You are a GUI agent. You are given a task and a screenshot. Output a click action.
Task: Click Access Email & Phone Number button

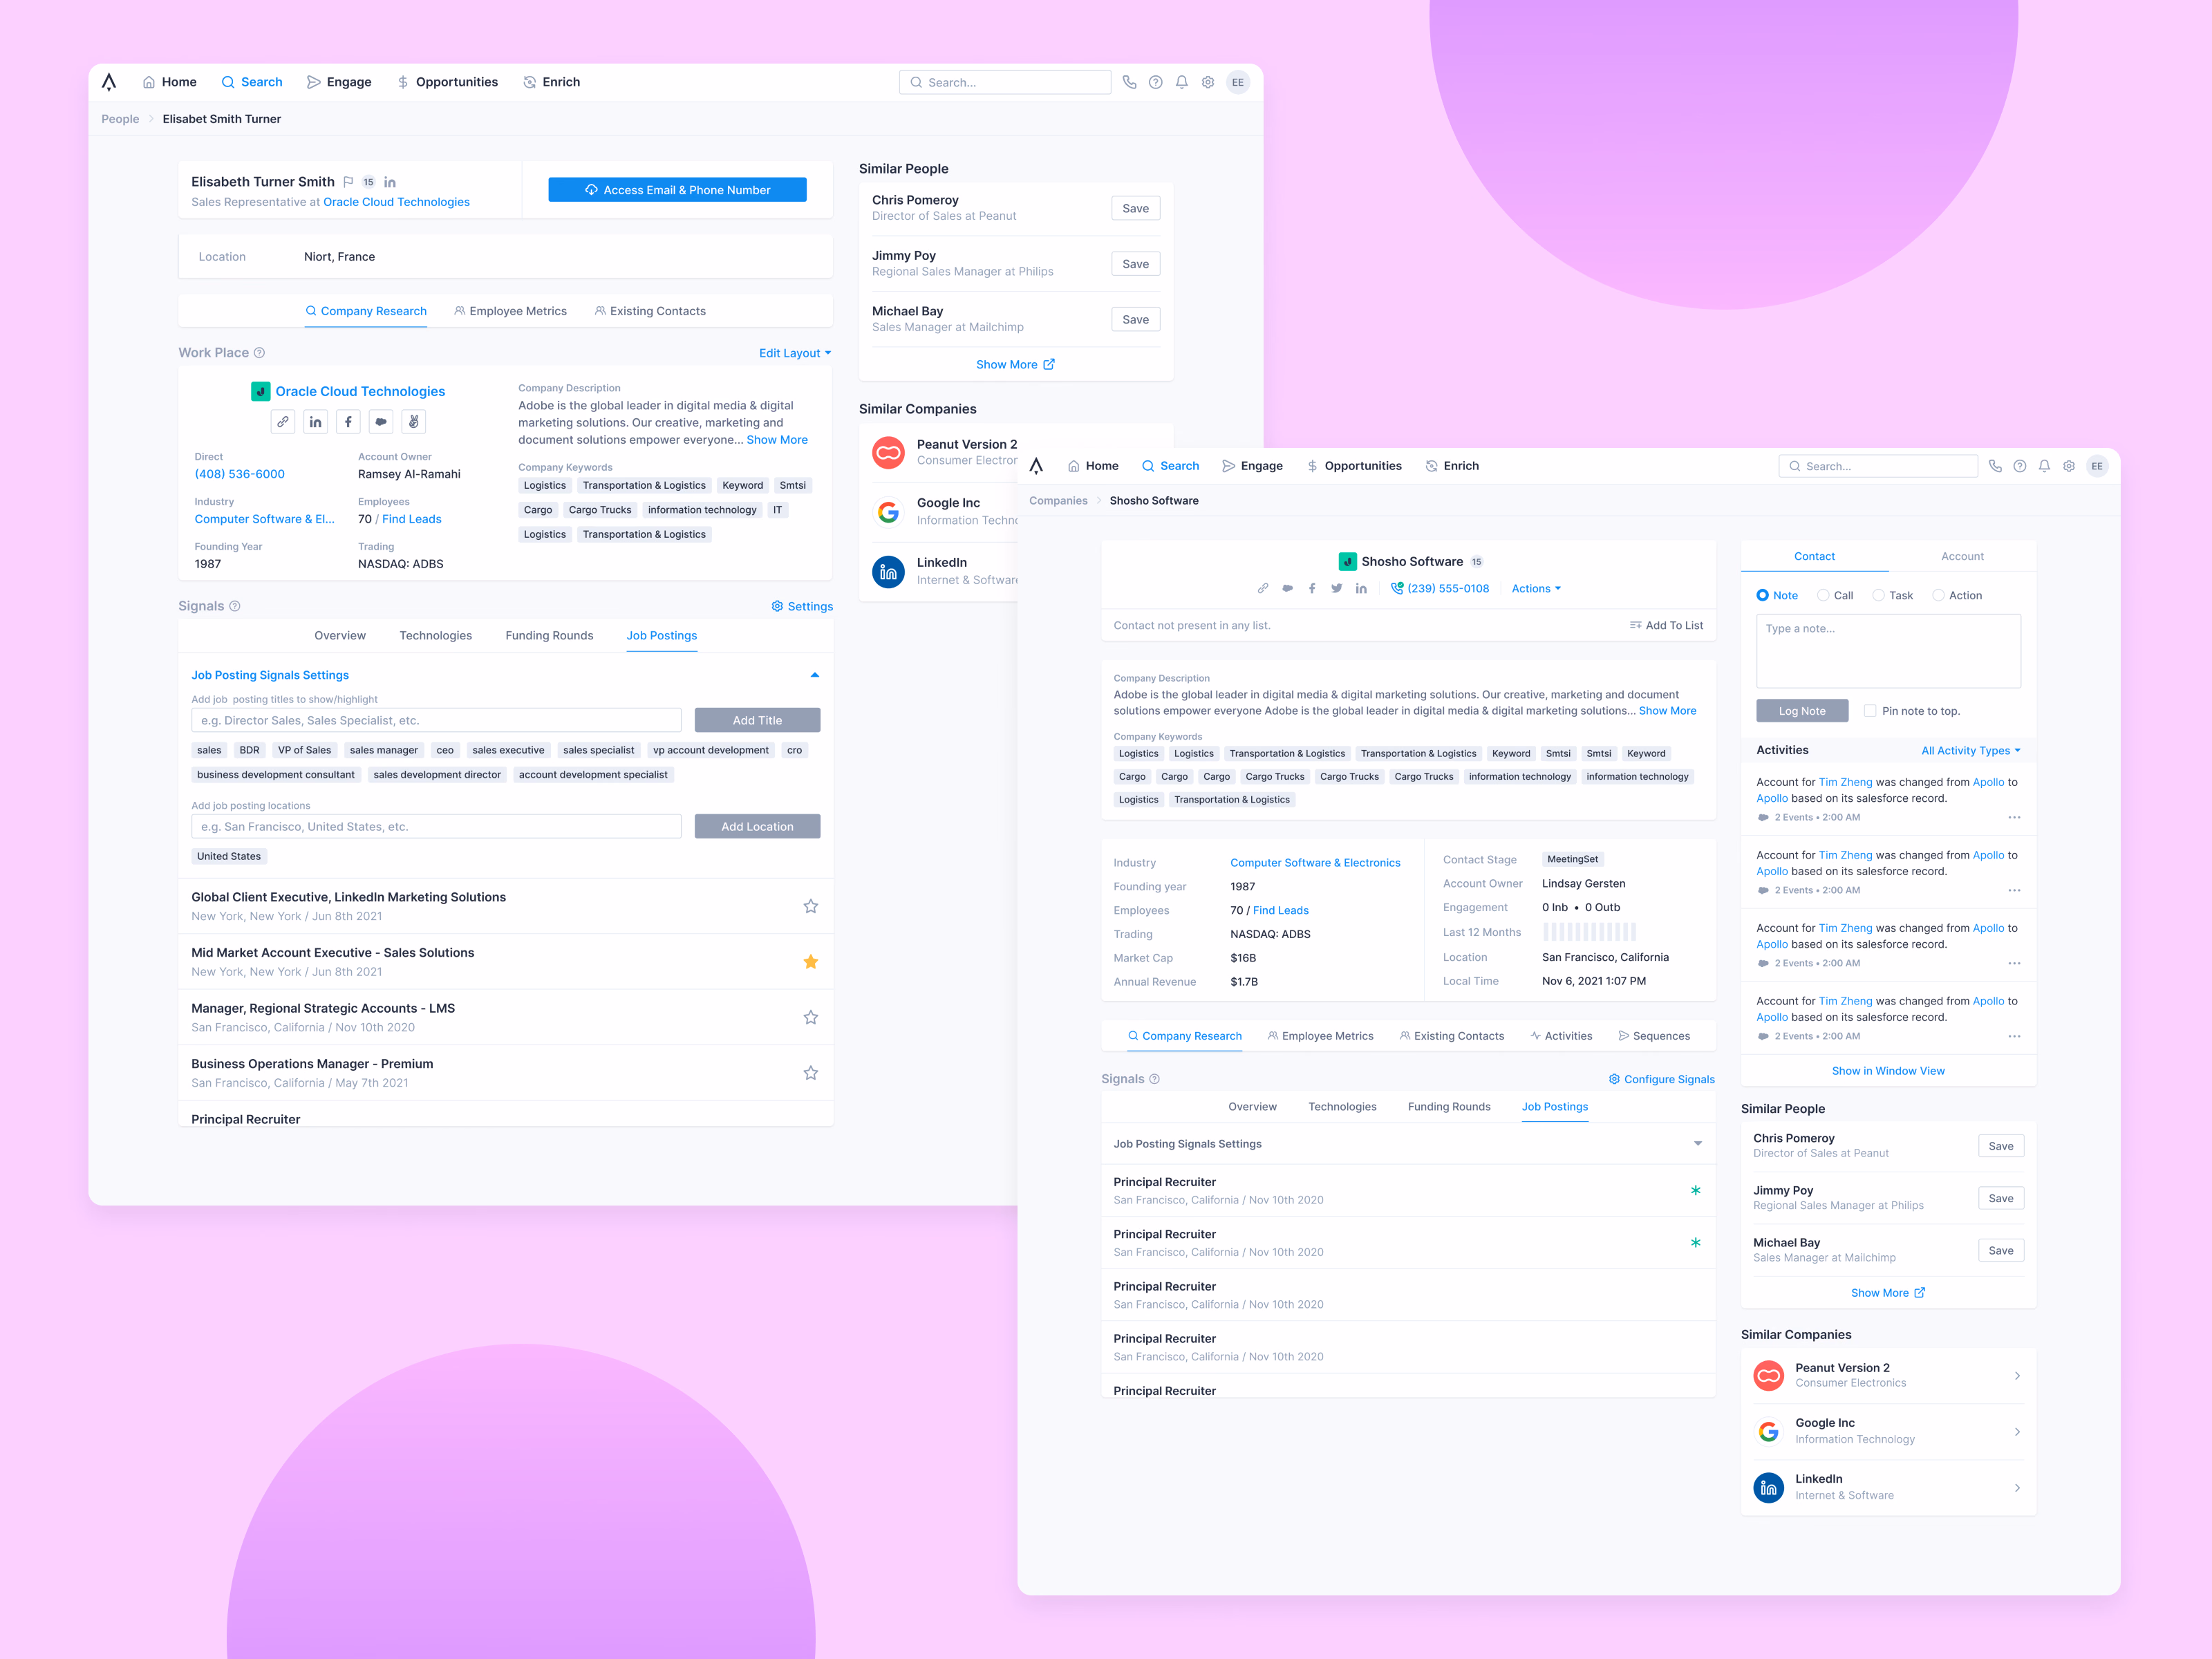(x=677, y=190)
